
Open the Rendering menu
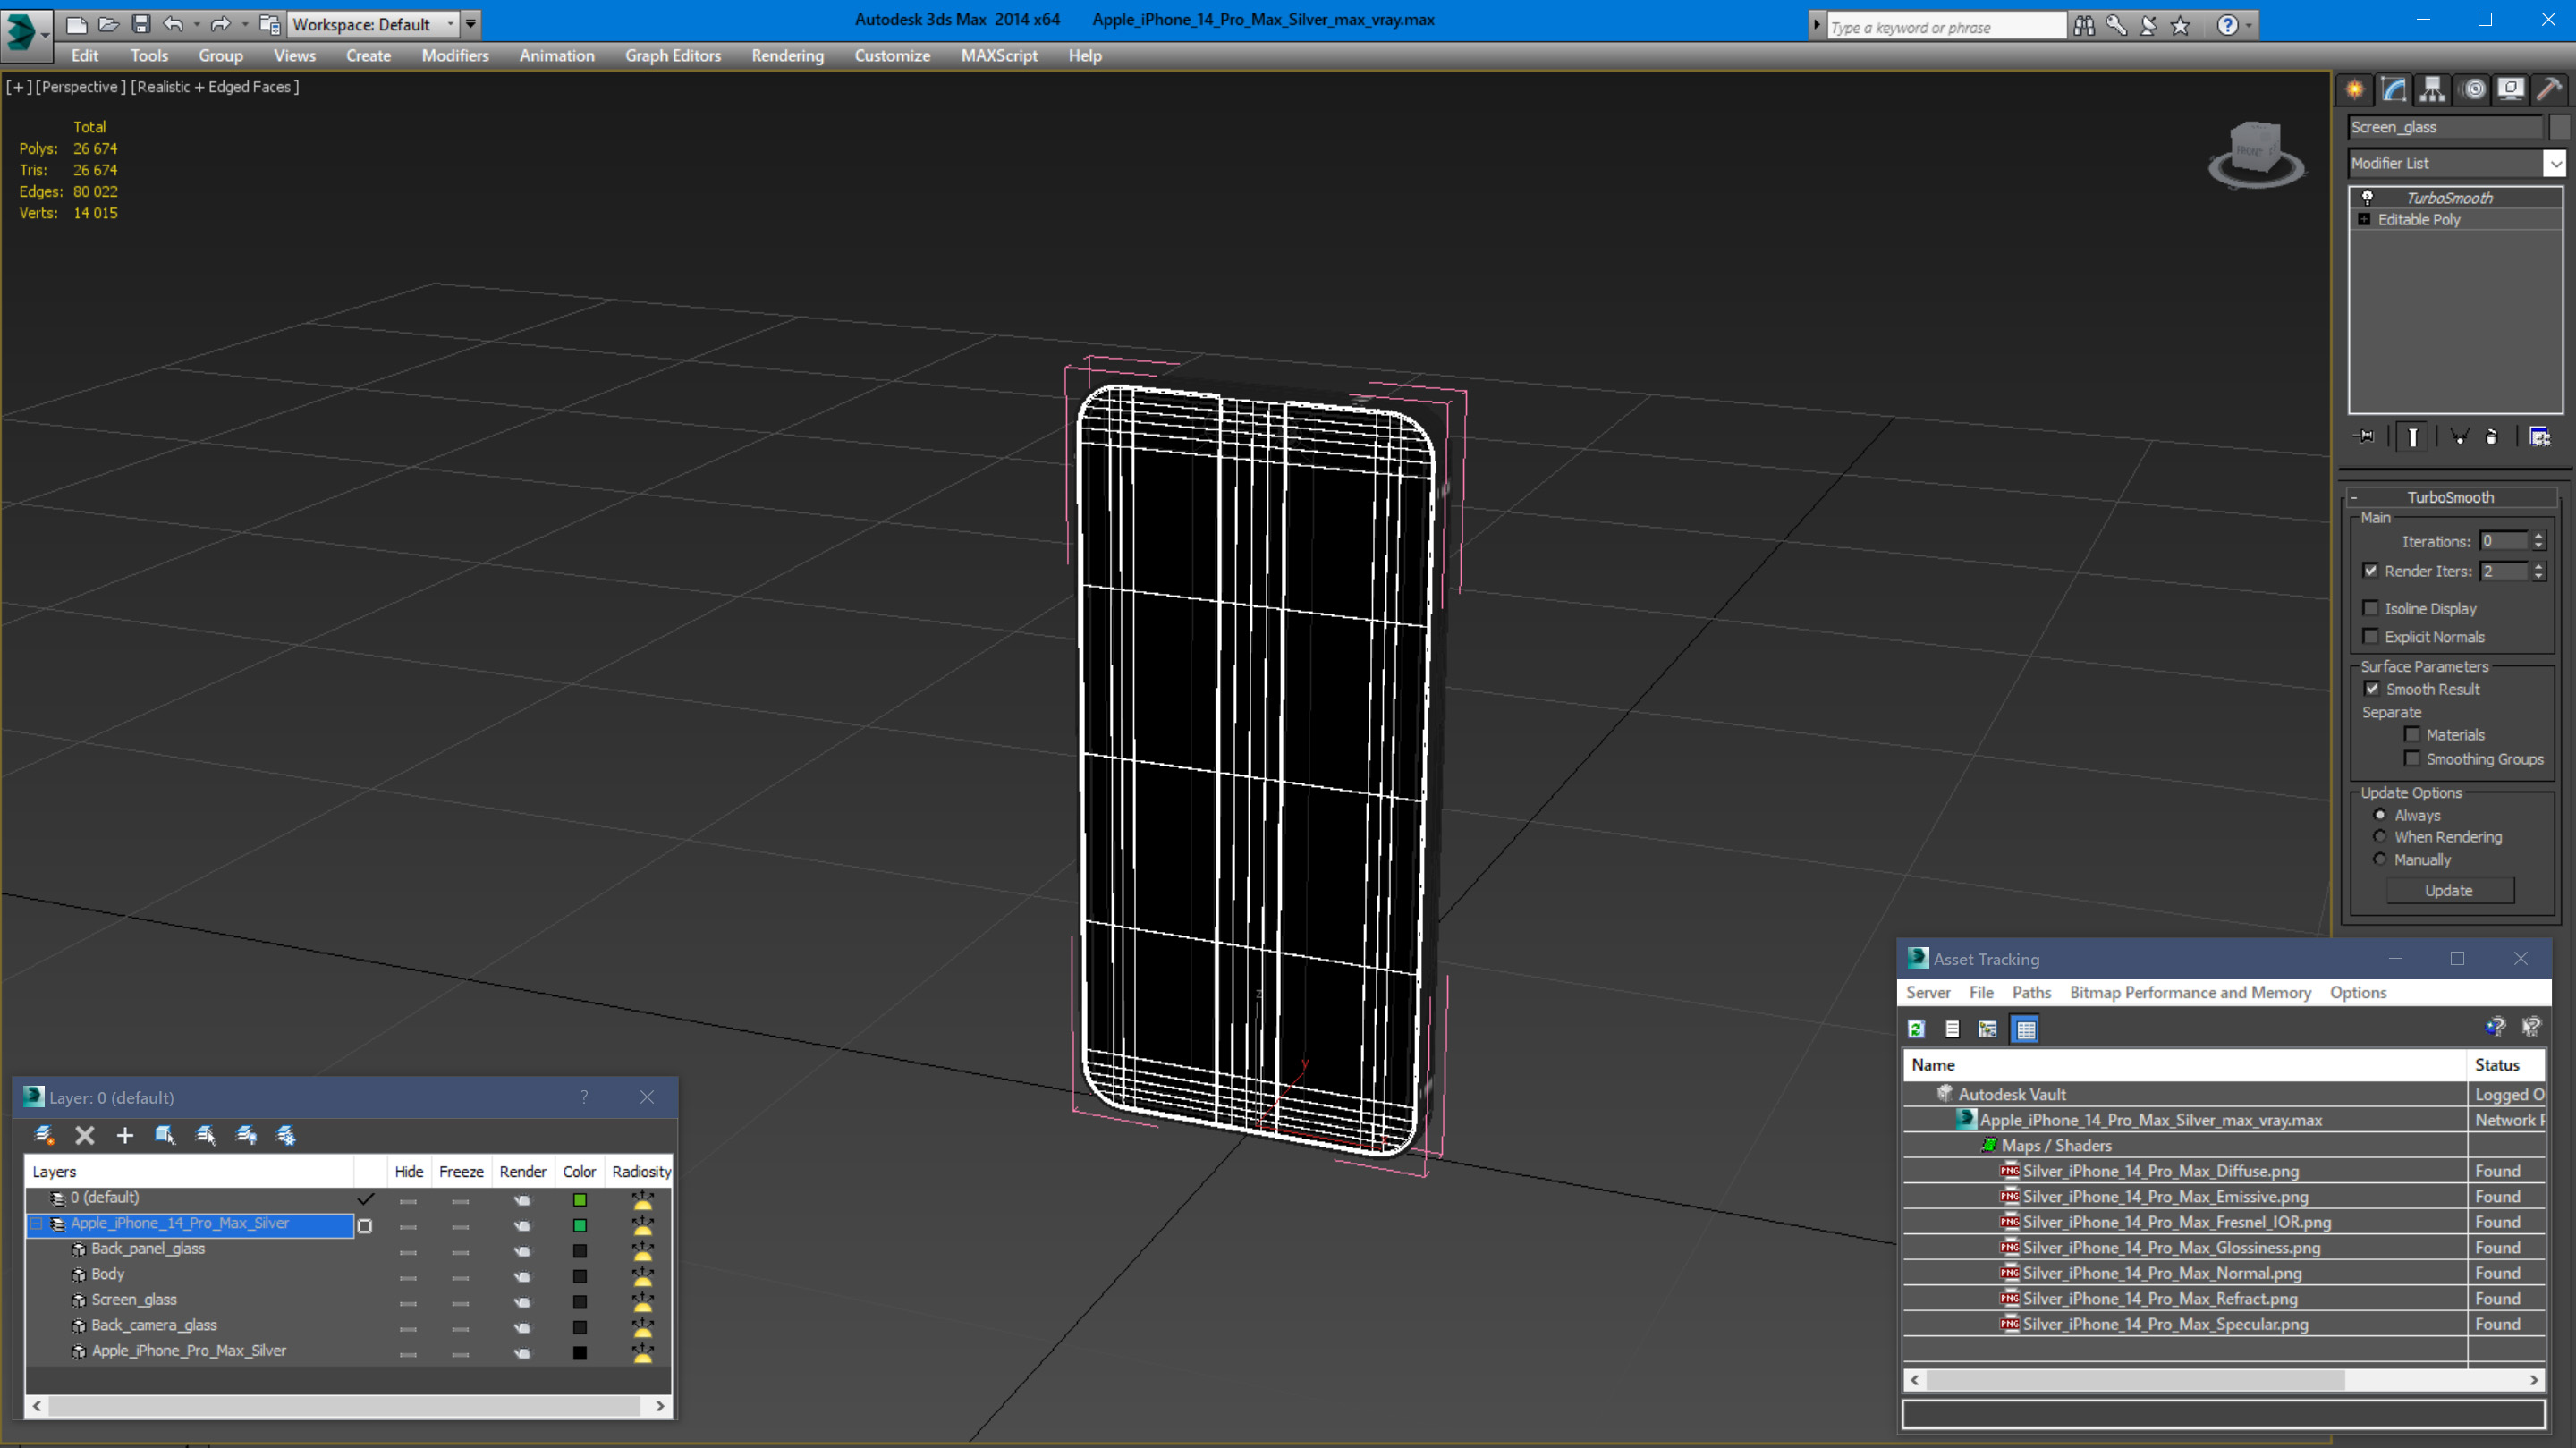[x=787, y=56]
